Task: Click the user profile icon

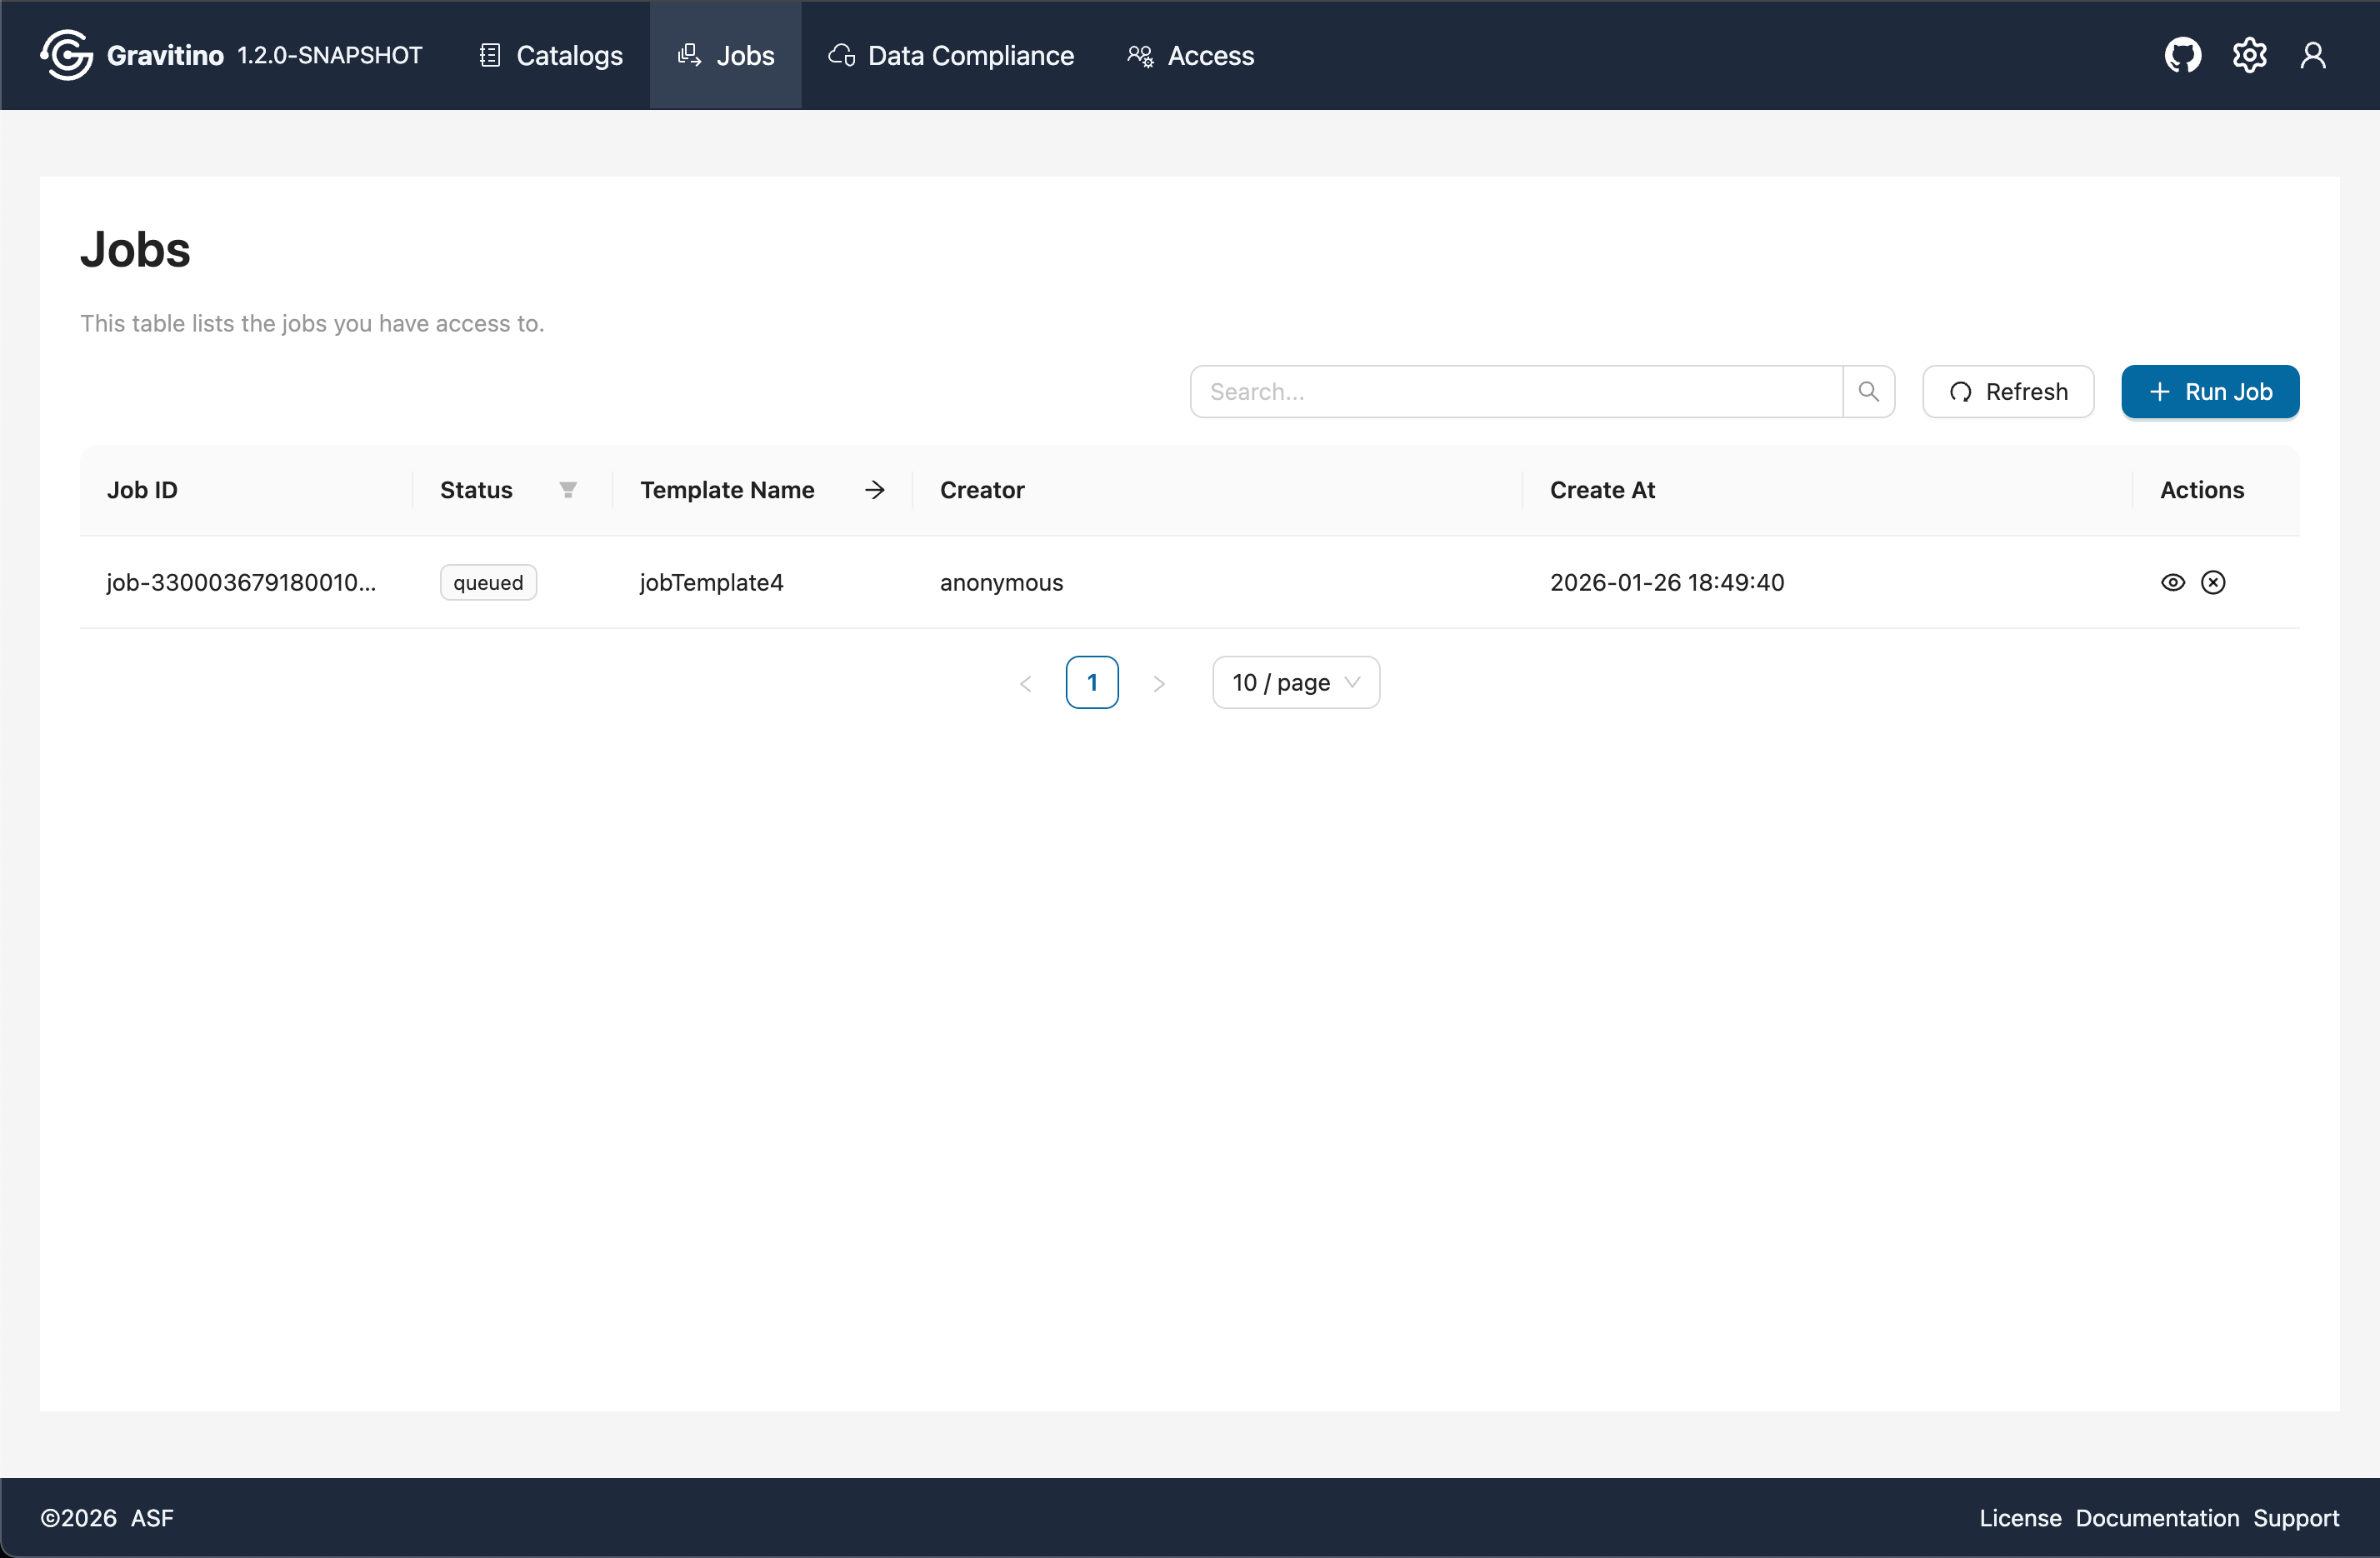Action: click(2313, 55)
